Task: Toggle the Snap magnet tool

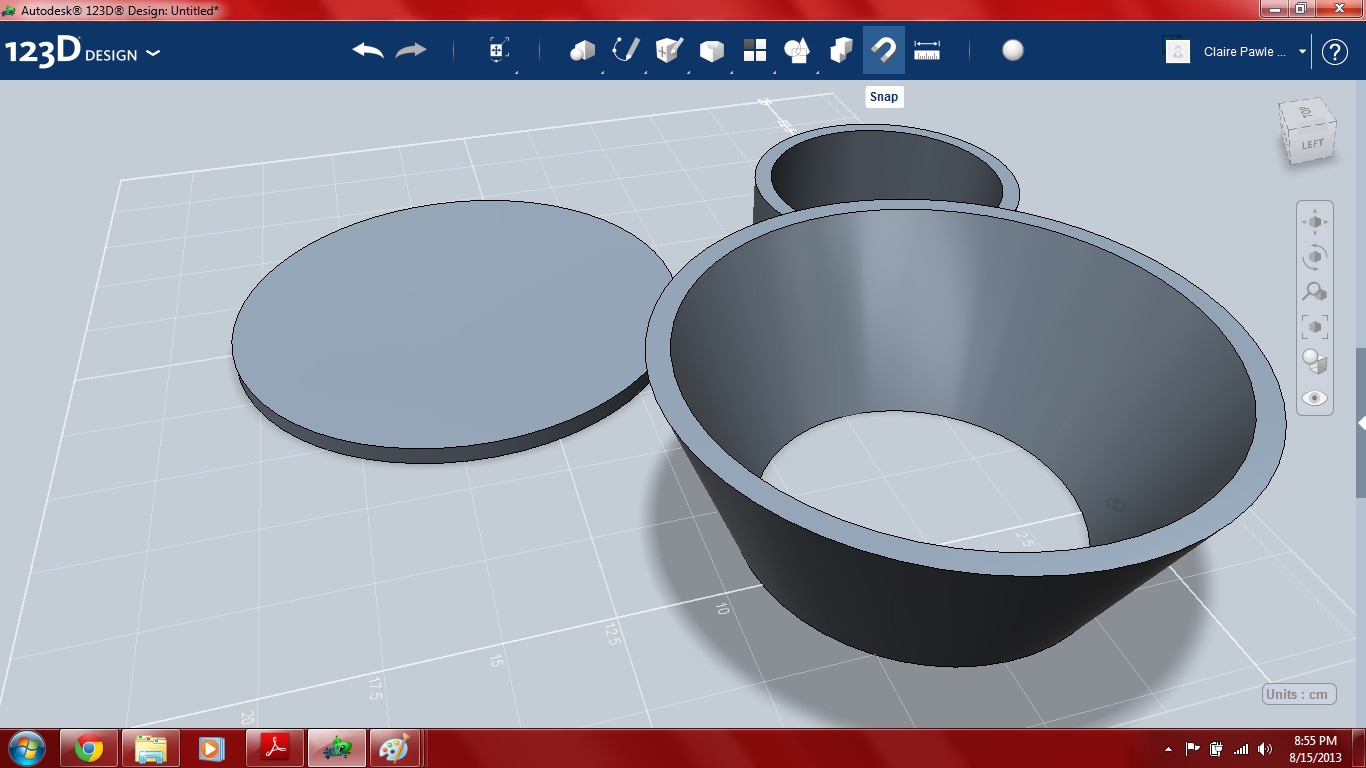Action: (x=884, y=50)
